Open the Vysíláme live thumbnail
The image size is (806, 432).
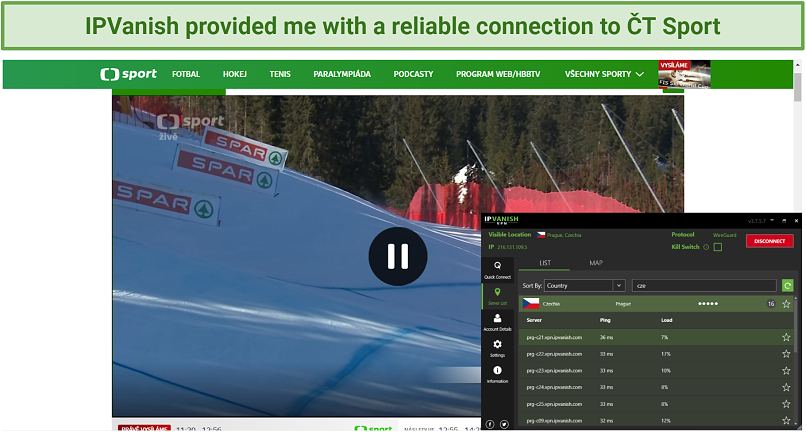(x=684, y=75)
